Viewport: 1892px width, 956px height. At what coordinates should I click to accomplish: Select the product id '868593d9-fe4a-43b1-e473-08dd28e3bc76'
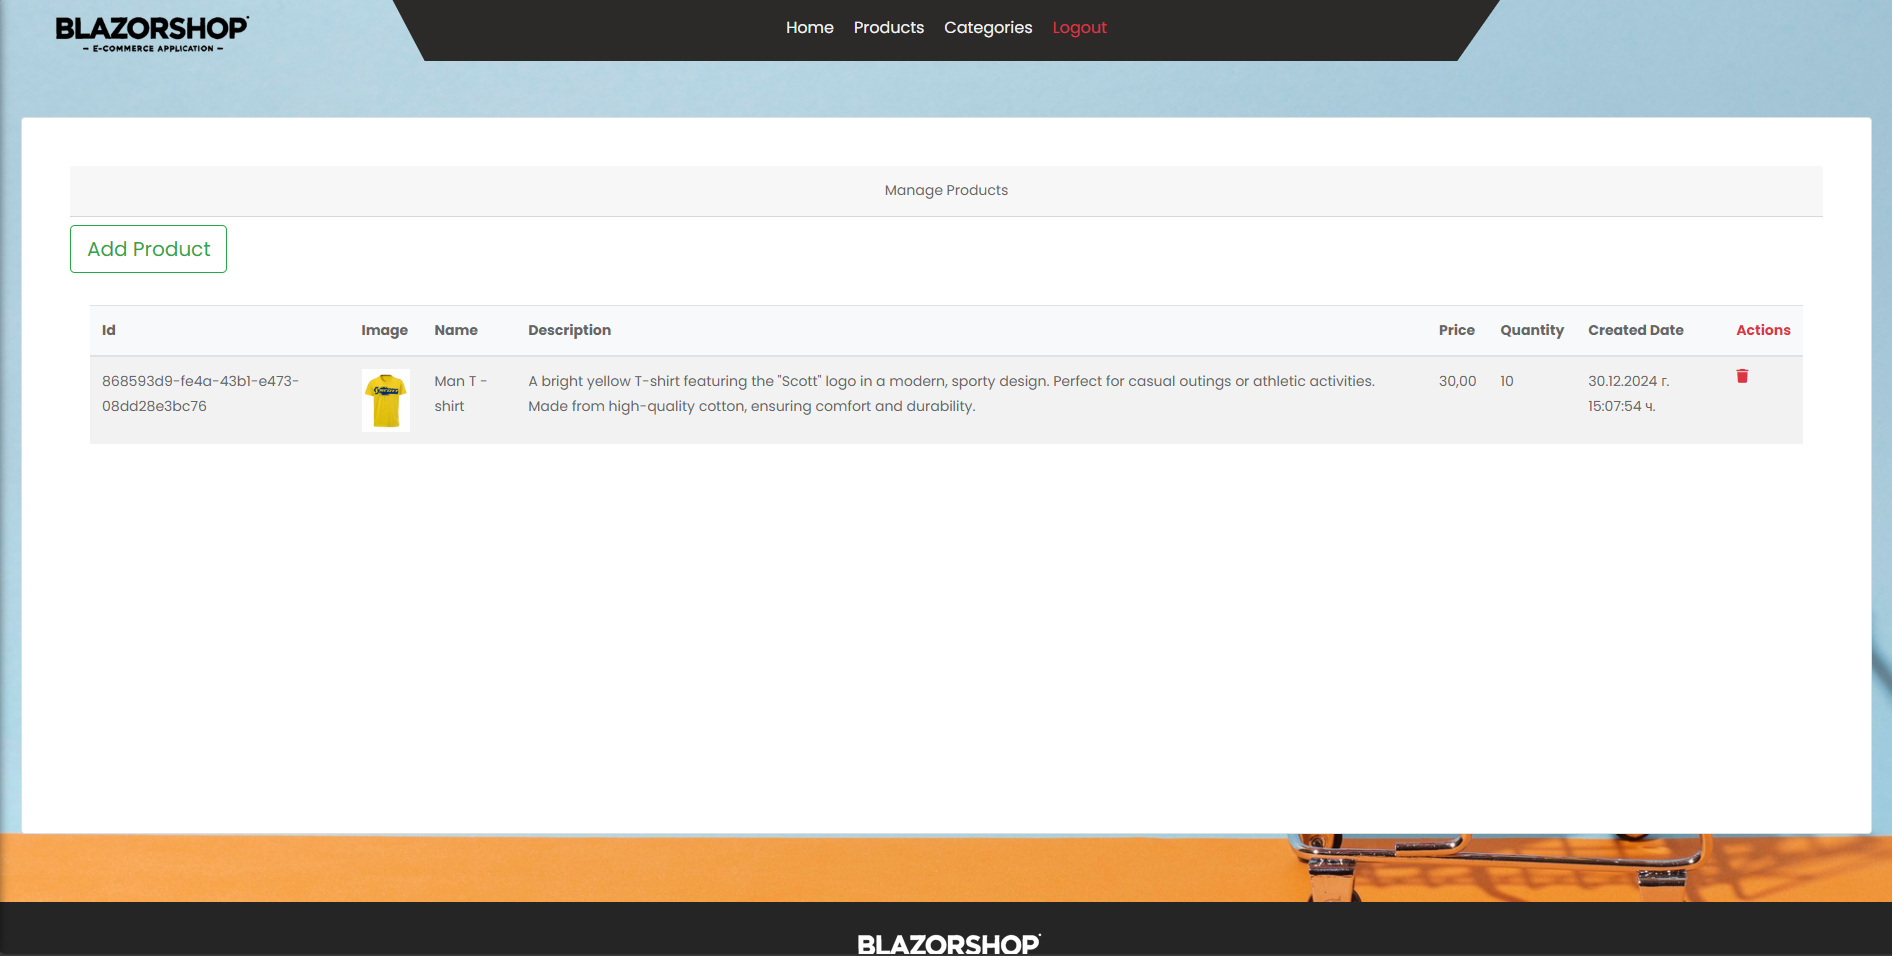point(200,393)
